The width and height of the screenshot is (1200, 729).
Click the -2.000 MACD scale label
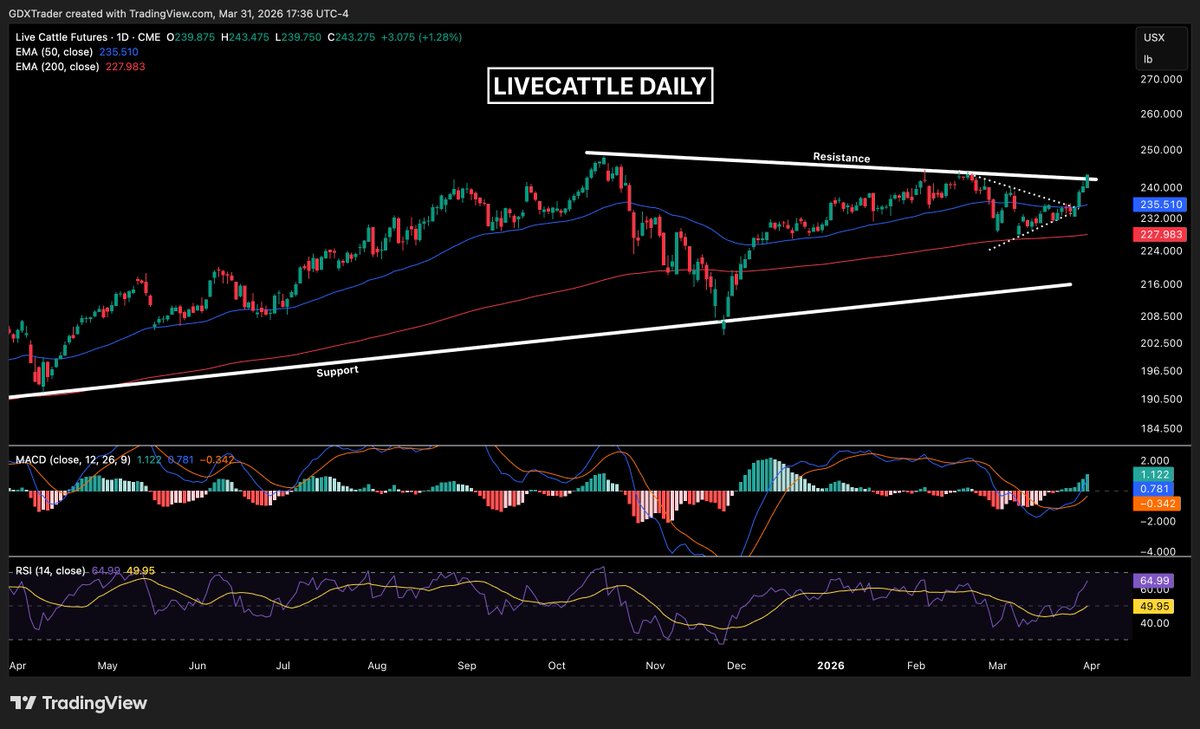1158,522
